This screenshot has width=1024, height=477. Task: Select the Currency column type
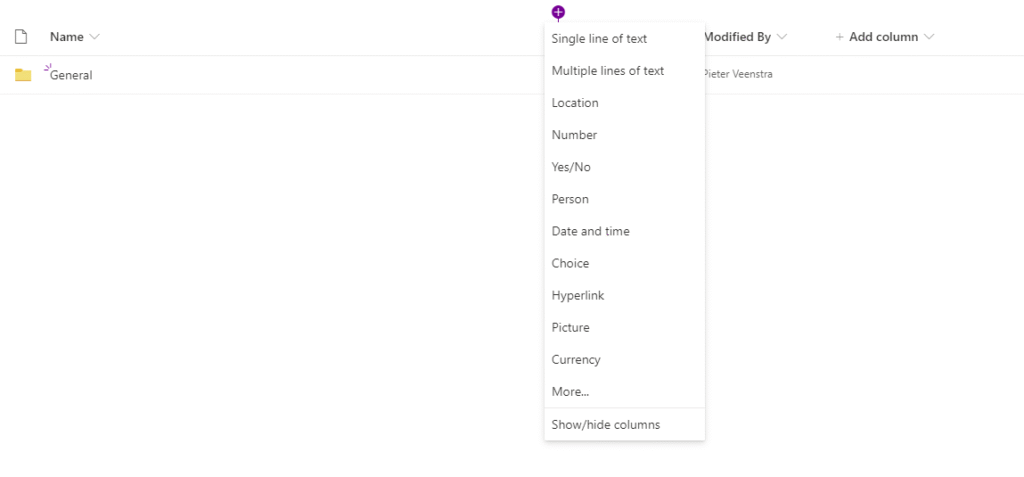624,359
